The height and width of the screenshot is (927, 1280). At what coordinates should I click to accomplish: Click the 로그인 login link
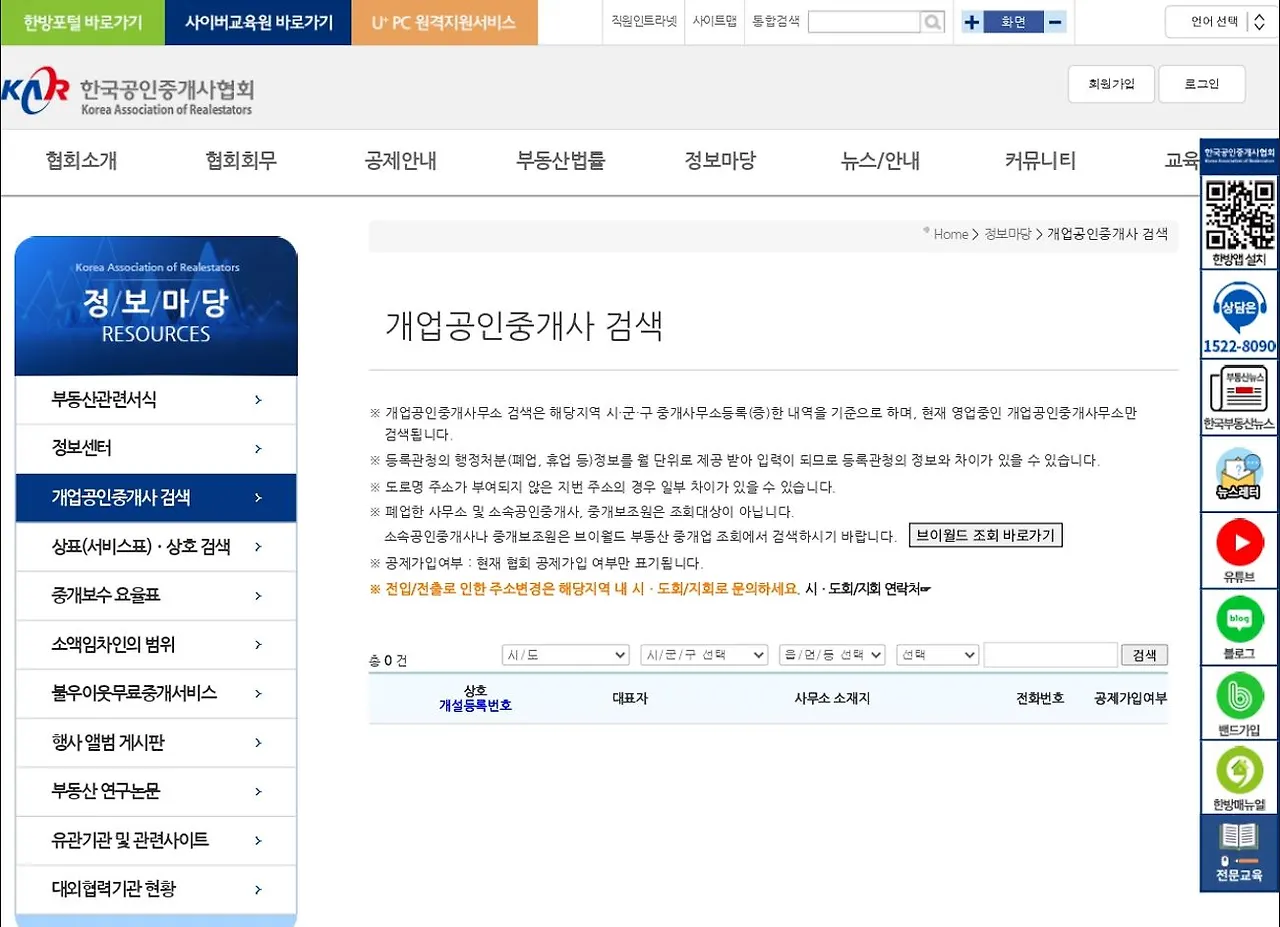(1201, 84)
